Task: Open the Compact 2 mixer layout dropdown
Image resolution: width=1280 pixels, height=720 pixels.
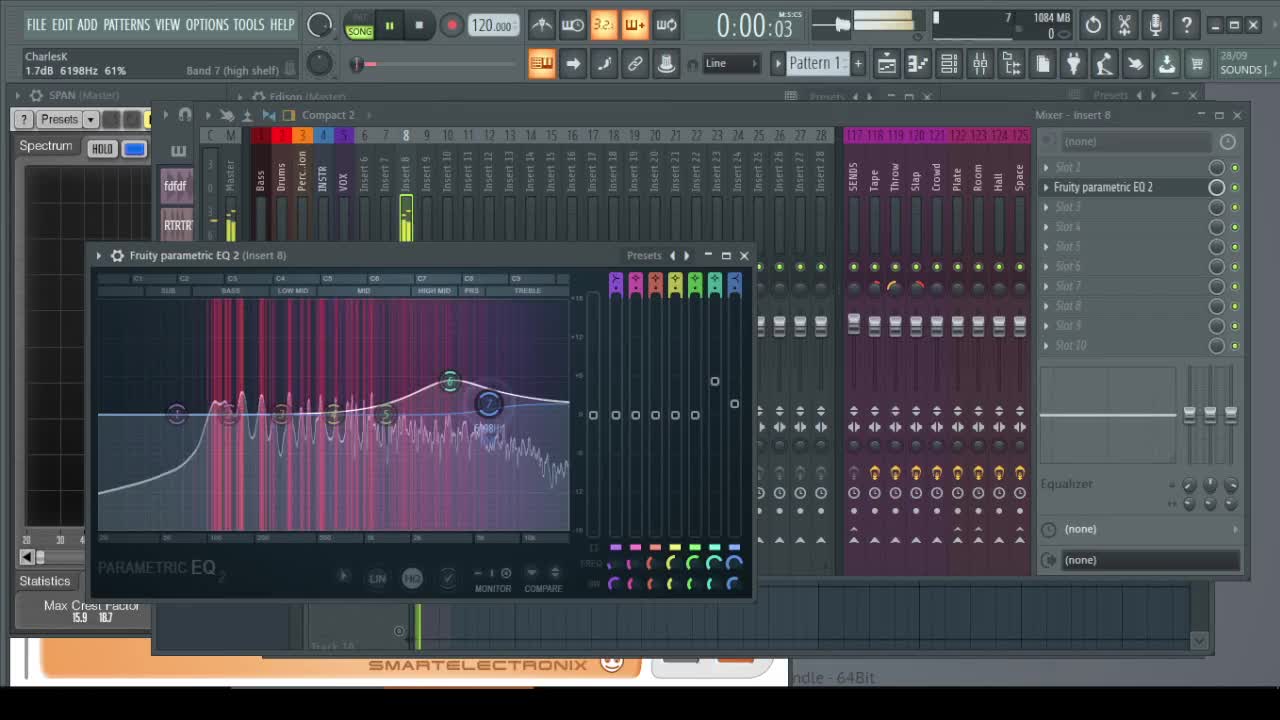Action: click(329, 115)
